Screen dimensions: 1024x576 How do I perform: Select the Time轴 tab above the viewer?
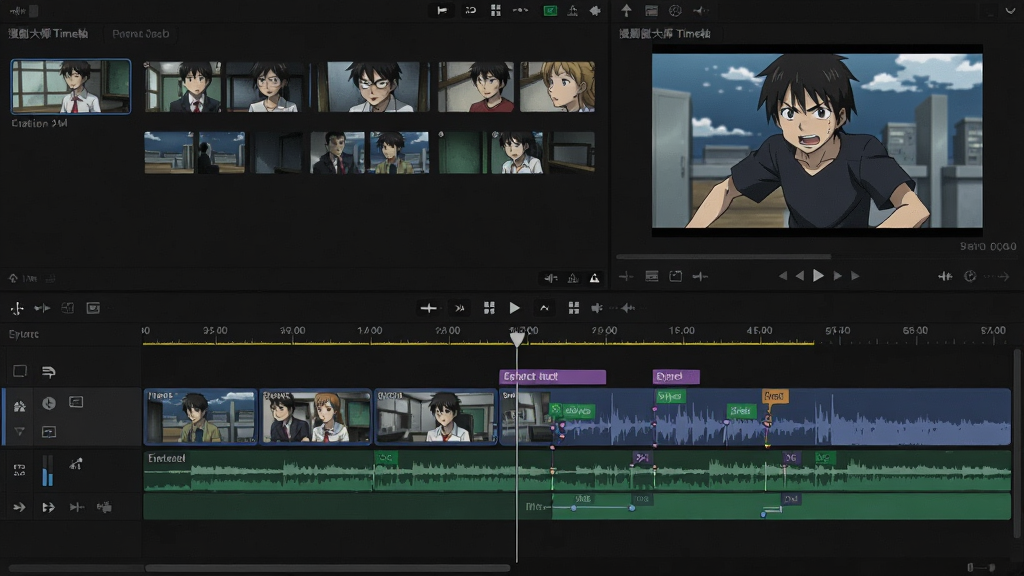pos(665,34)
